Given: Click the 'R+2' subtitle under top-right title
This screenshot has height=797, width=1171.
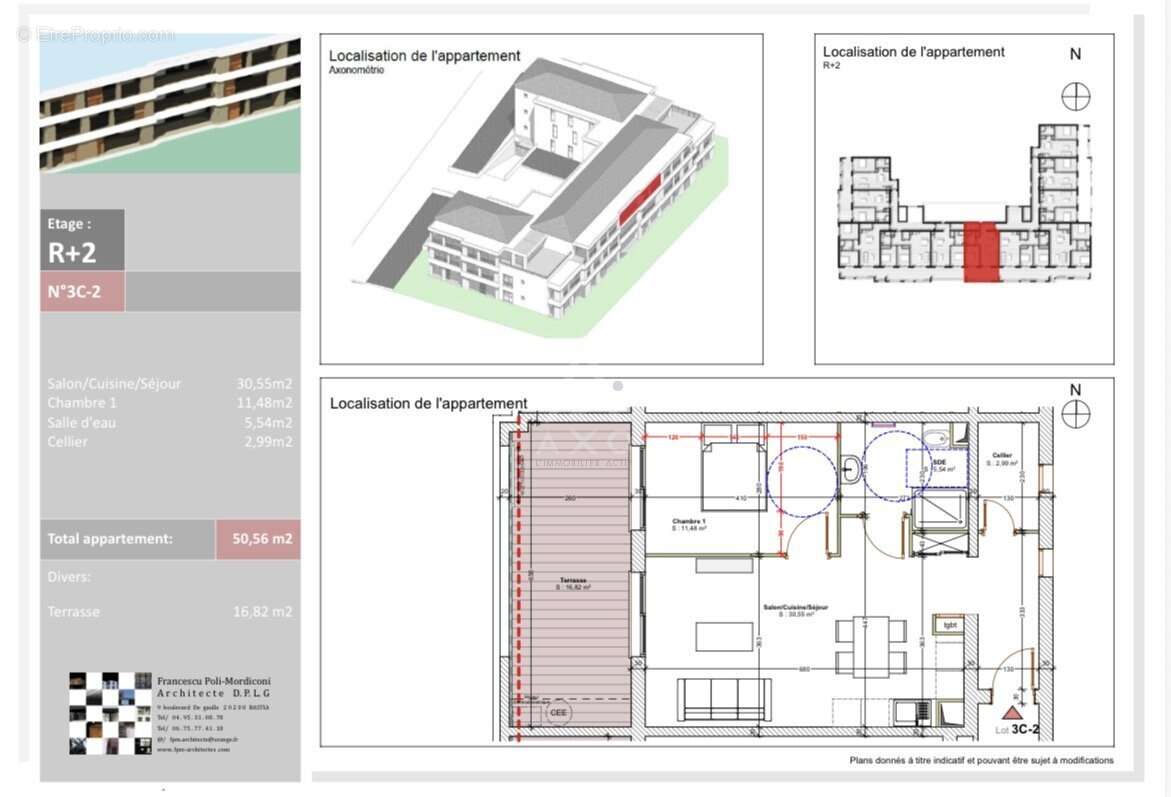Looking at the screenshot, I should coord(831,66).
